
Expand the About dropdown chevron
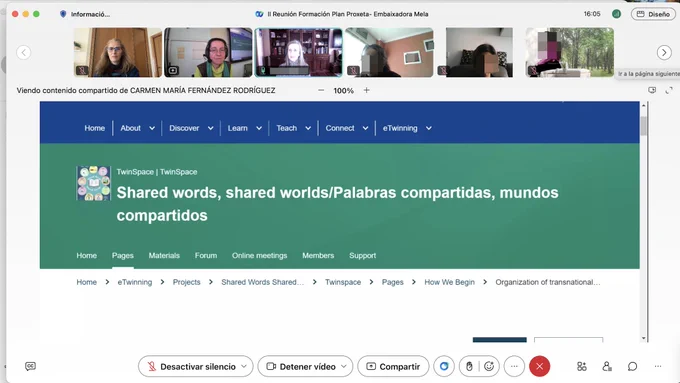click(x=152, y=128)
